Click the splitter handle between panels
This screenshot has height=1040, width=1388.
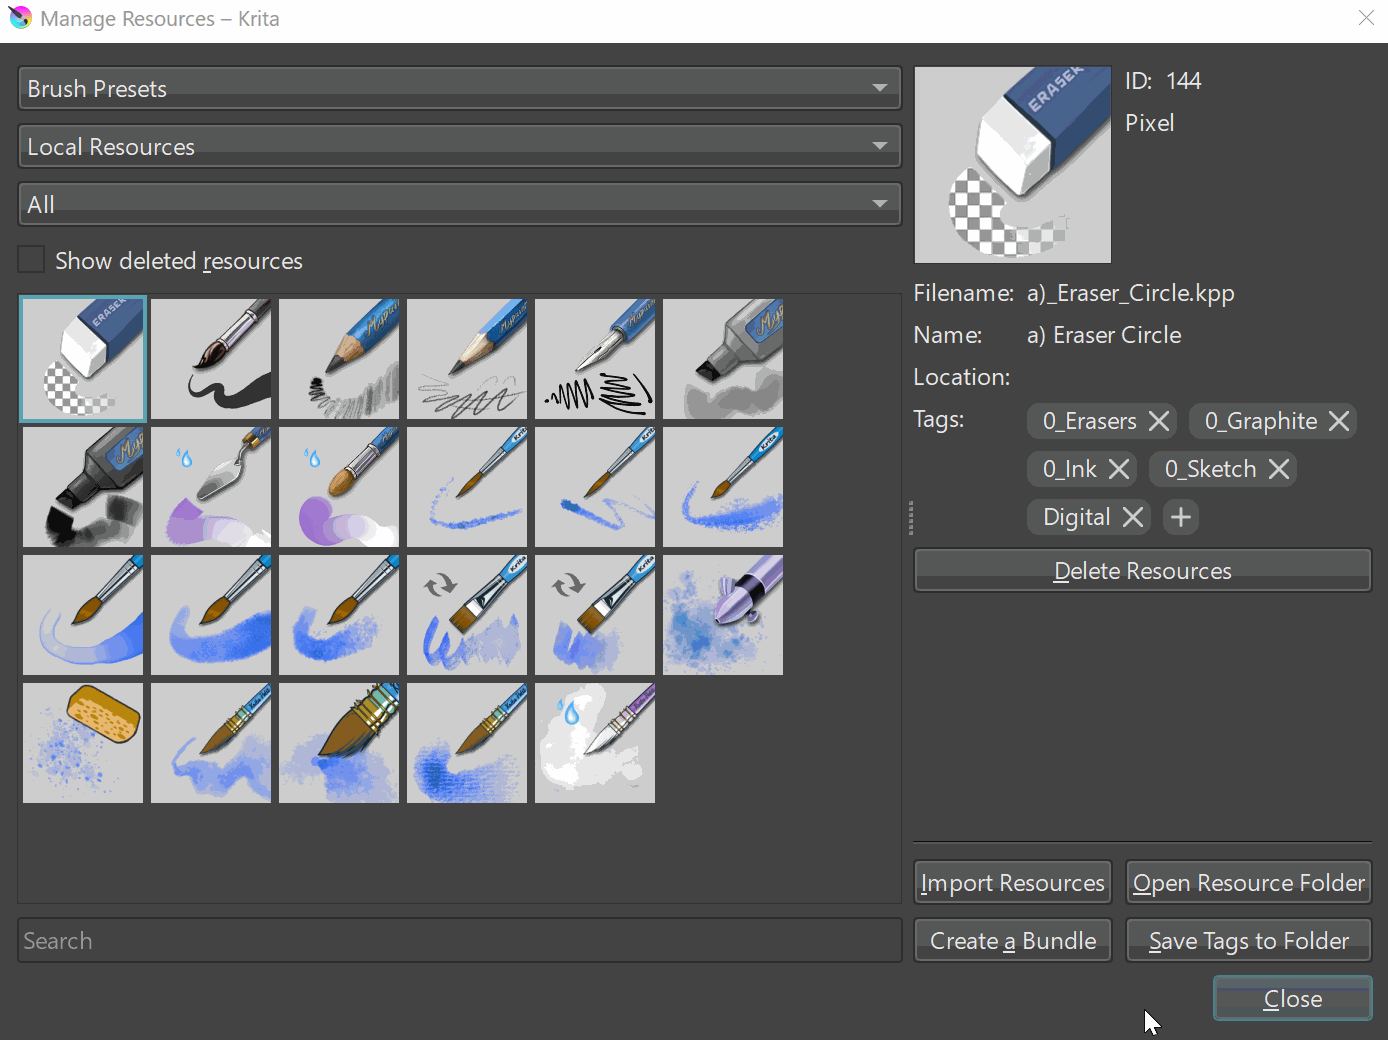coord(910,518)
